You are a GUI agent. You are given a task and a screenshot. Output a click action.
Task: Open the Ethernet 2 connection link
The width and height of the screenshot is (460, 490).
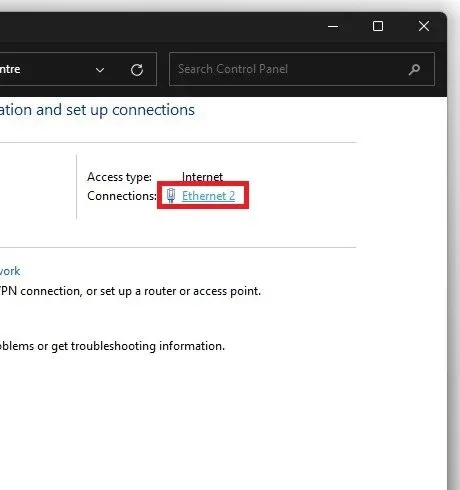pos(208,196)
